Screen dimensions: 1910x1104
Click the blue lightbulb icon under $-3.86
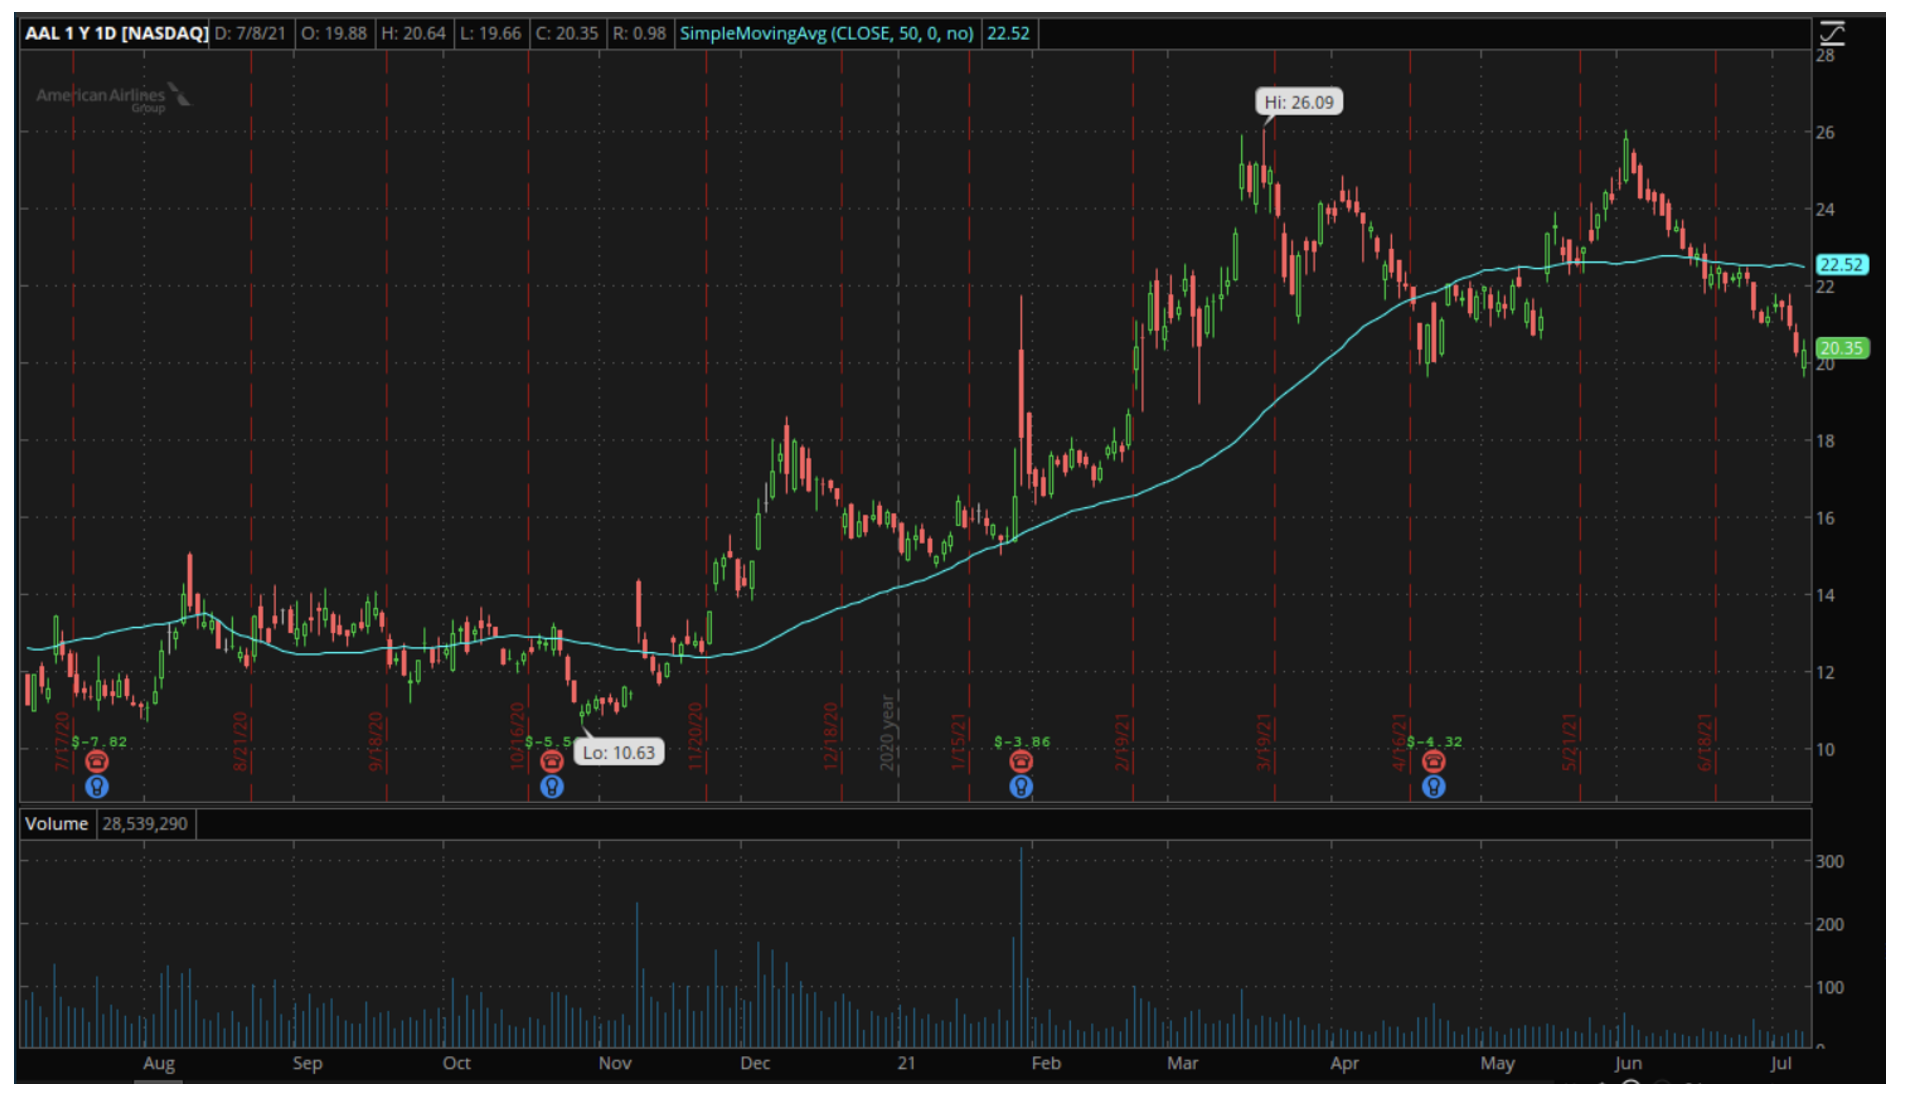tap(1021, 787)
